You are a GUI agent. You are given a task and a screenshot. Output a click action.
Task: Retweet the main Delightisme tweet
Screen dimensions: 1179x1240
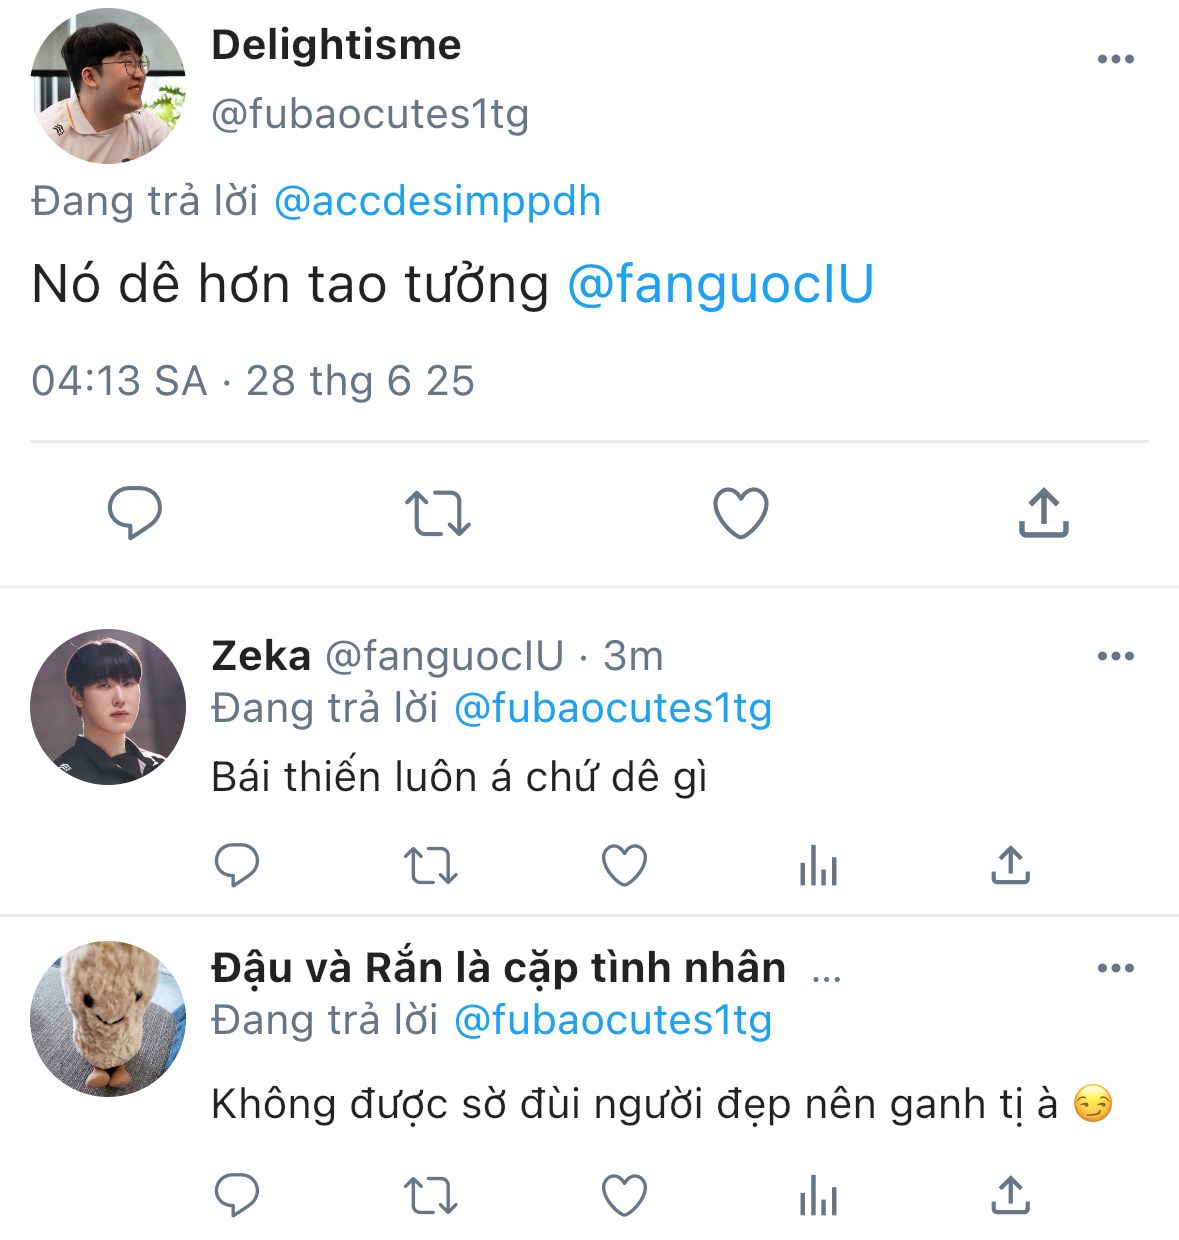(437, 513)
